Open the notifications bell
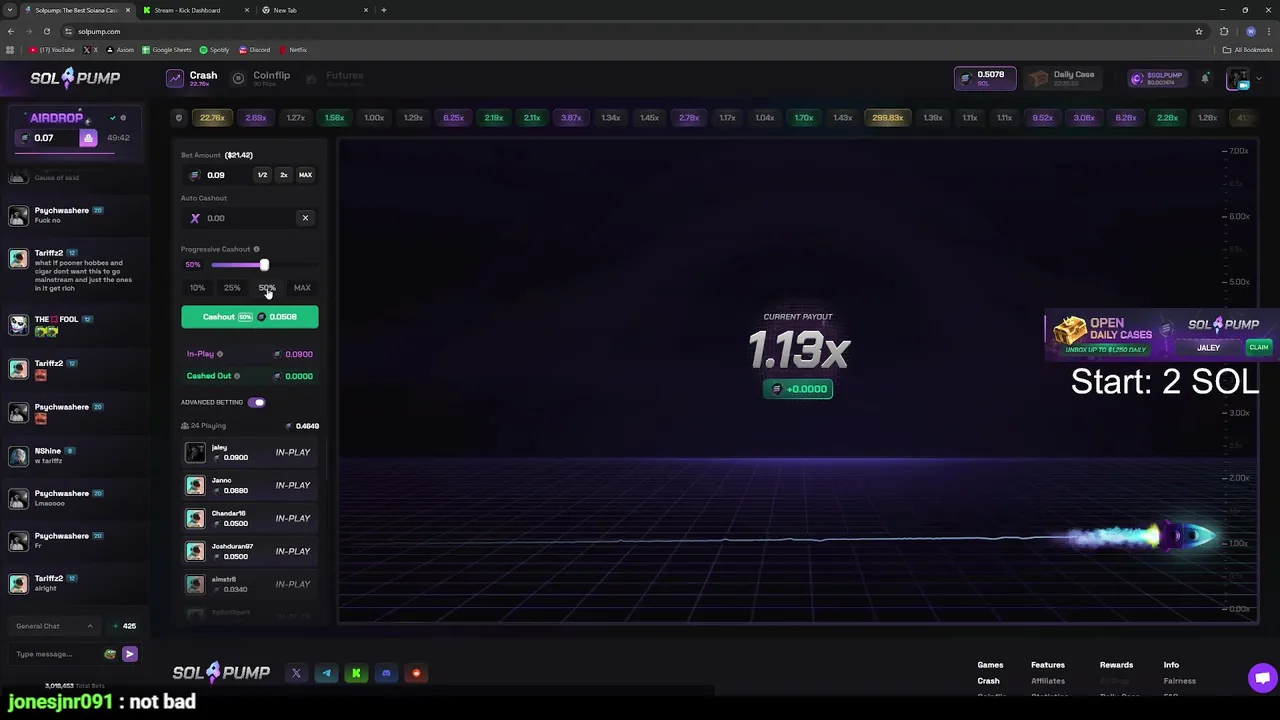1280x720 pixels. pyautogui.click(x=1205, y=78)
